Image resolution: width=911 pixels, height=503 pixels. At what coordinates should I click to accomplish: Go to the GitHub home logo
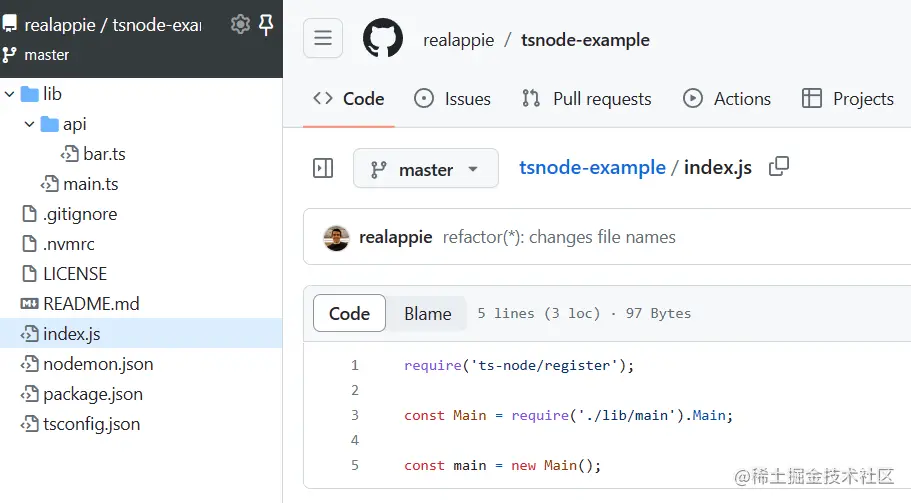(383, 38)
